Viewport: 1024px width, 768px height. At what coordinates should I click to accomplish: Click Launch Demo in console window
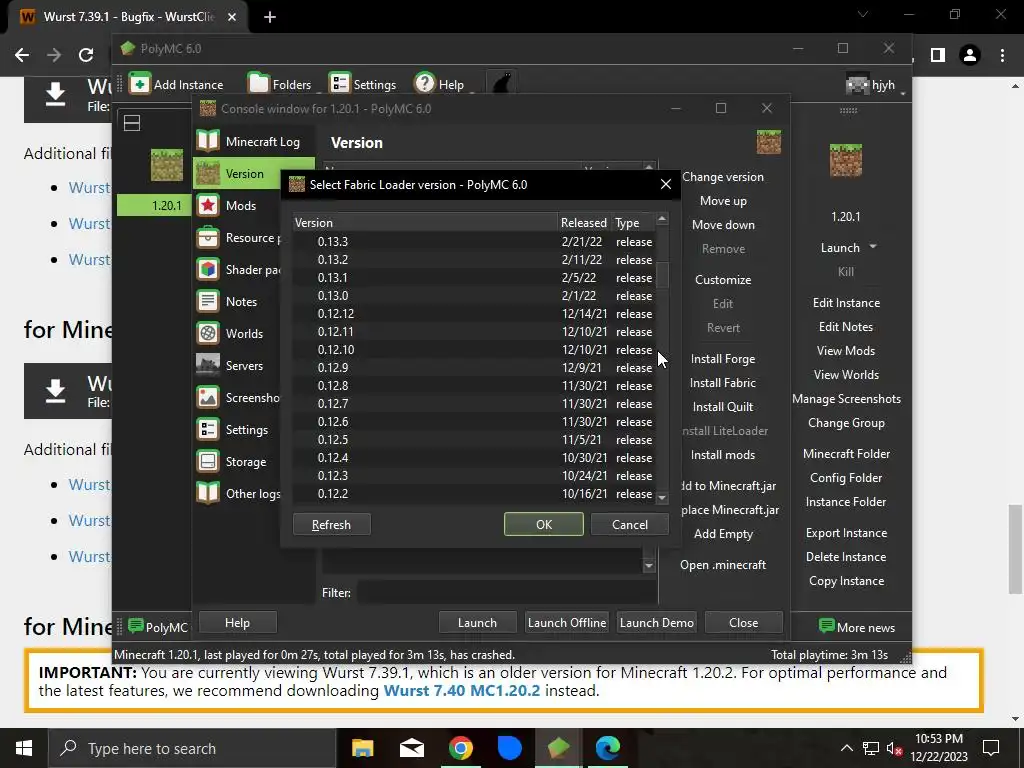click(656, 623)
